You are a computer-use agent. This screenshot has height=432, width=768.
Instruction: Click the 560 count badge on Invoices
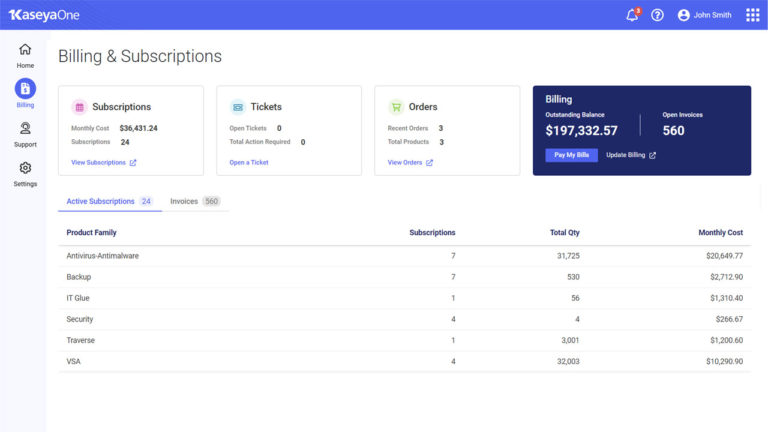tap(212, 201)
